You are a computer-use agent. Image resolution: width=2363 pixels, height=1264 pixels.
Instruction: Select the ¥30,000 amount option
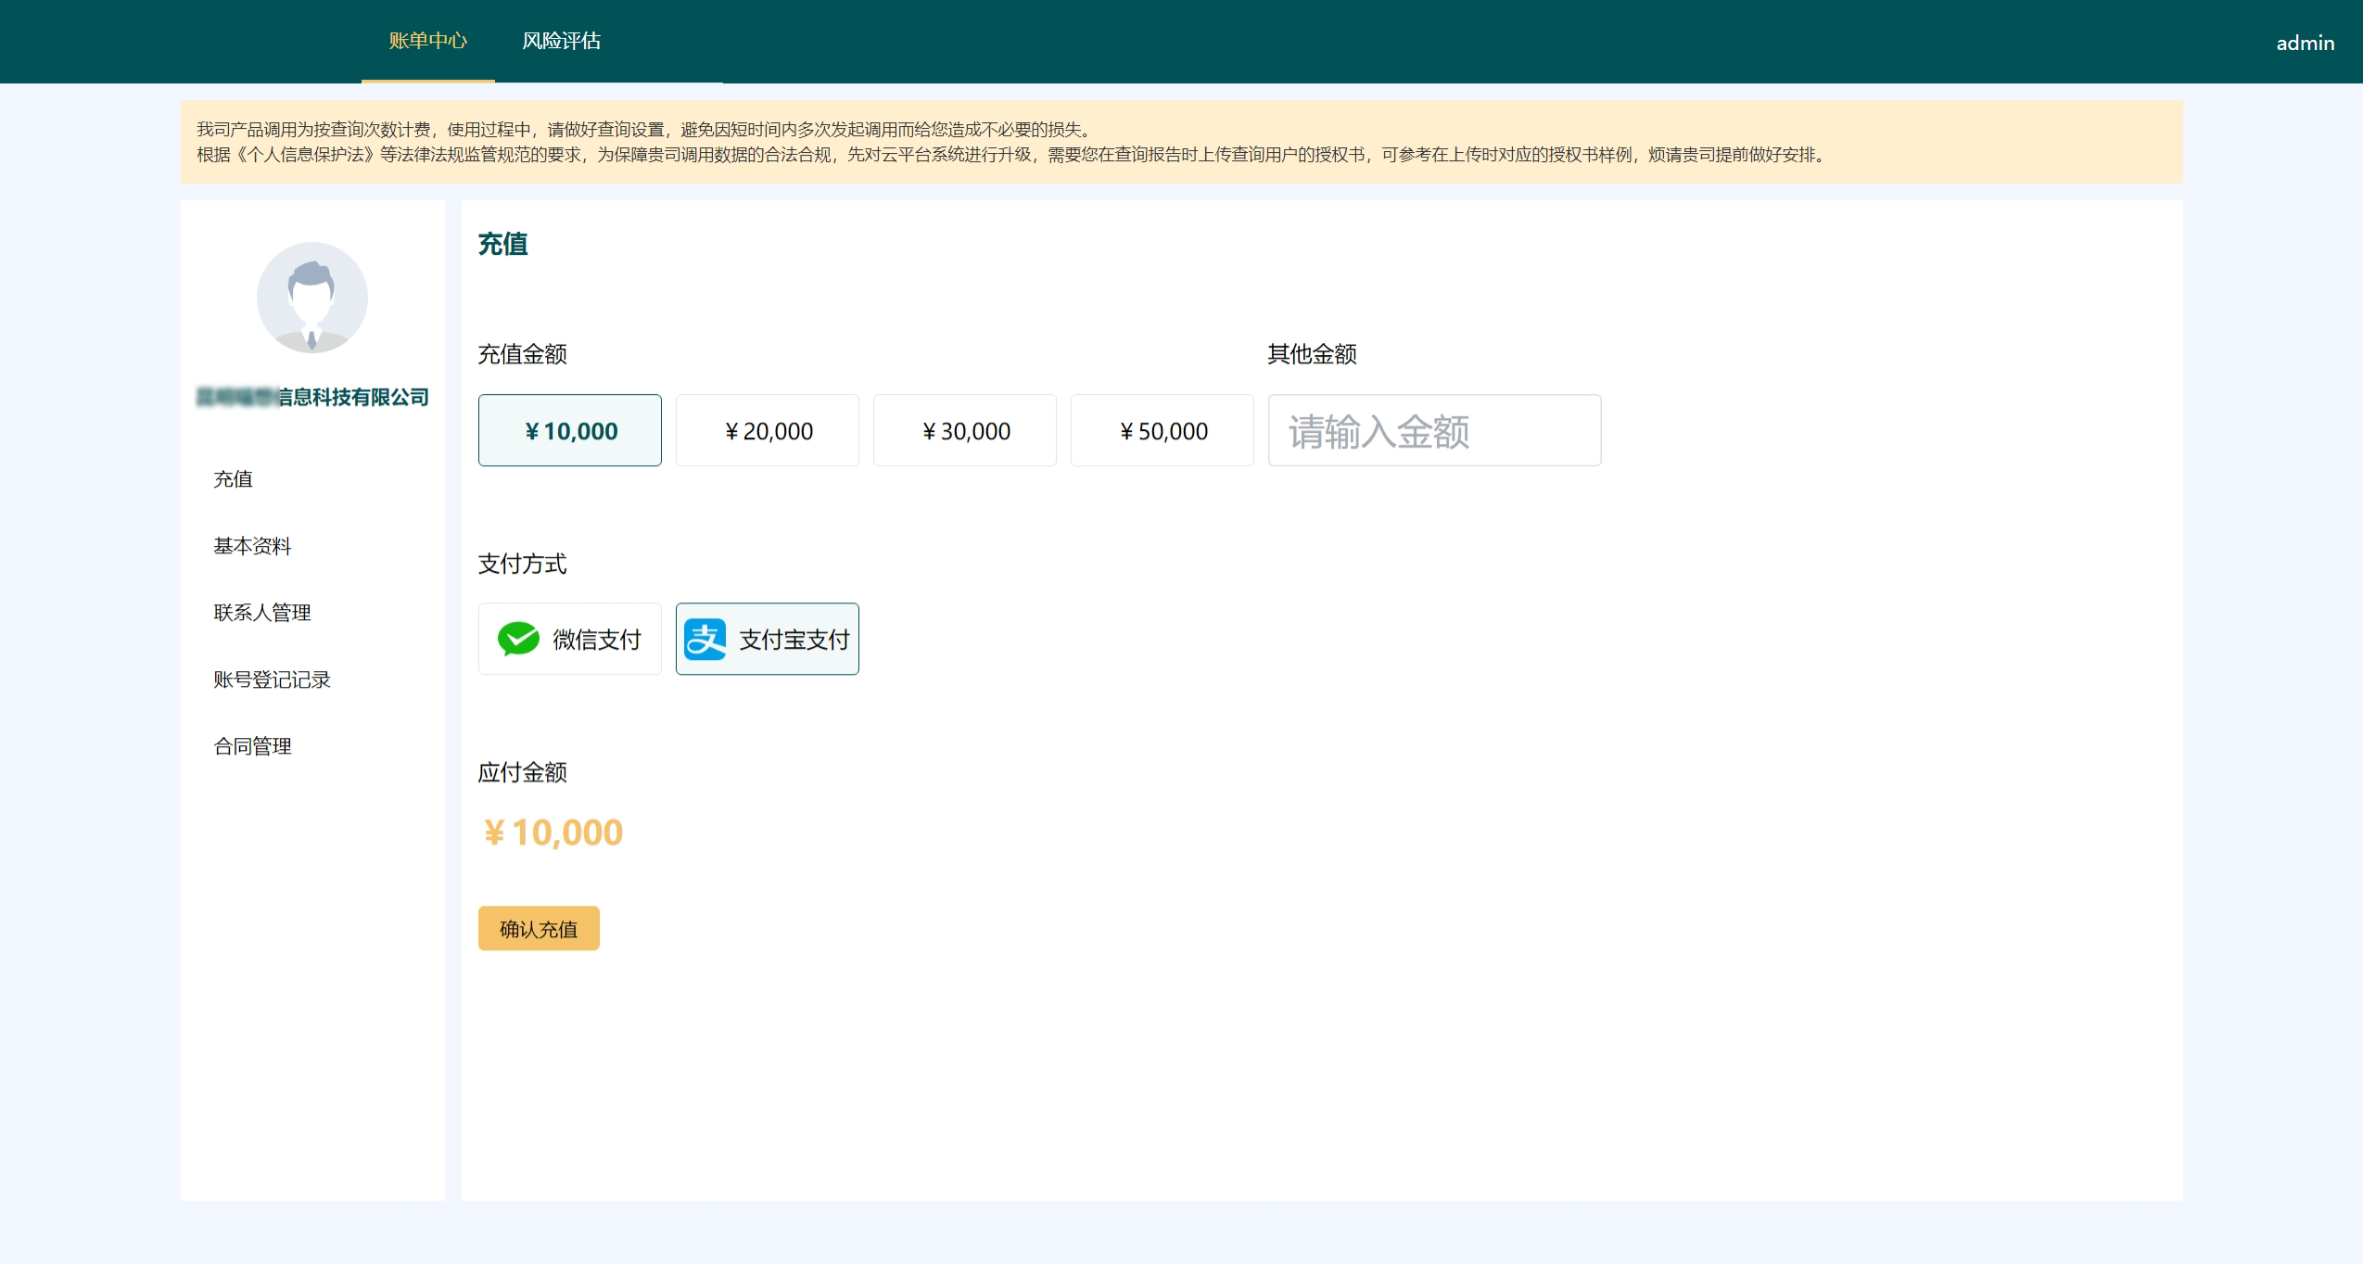pyautogui.click(x=964, y=430)
